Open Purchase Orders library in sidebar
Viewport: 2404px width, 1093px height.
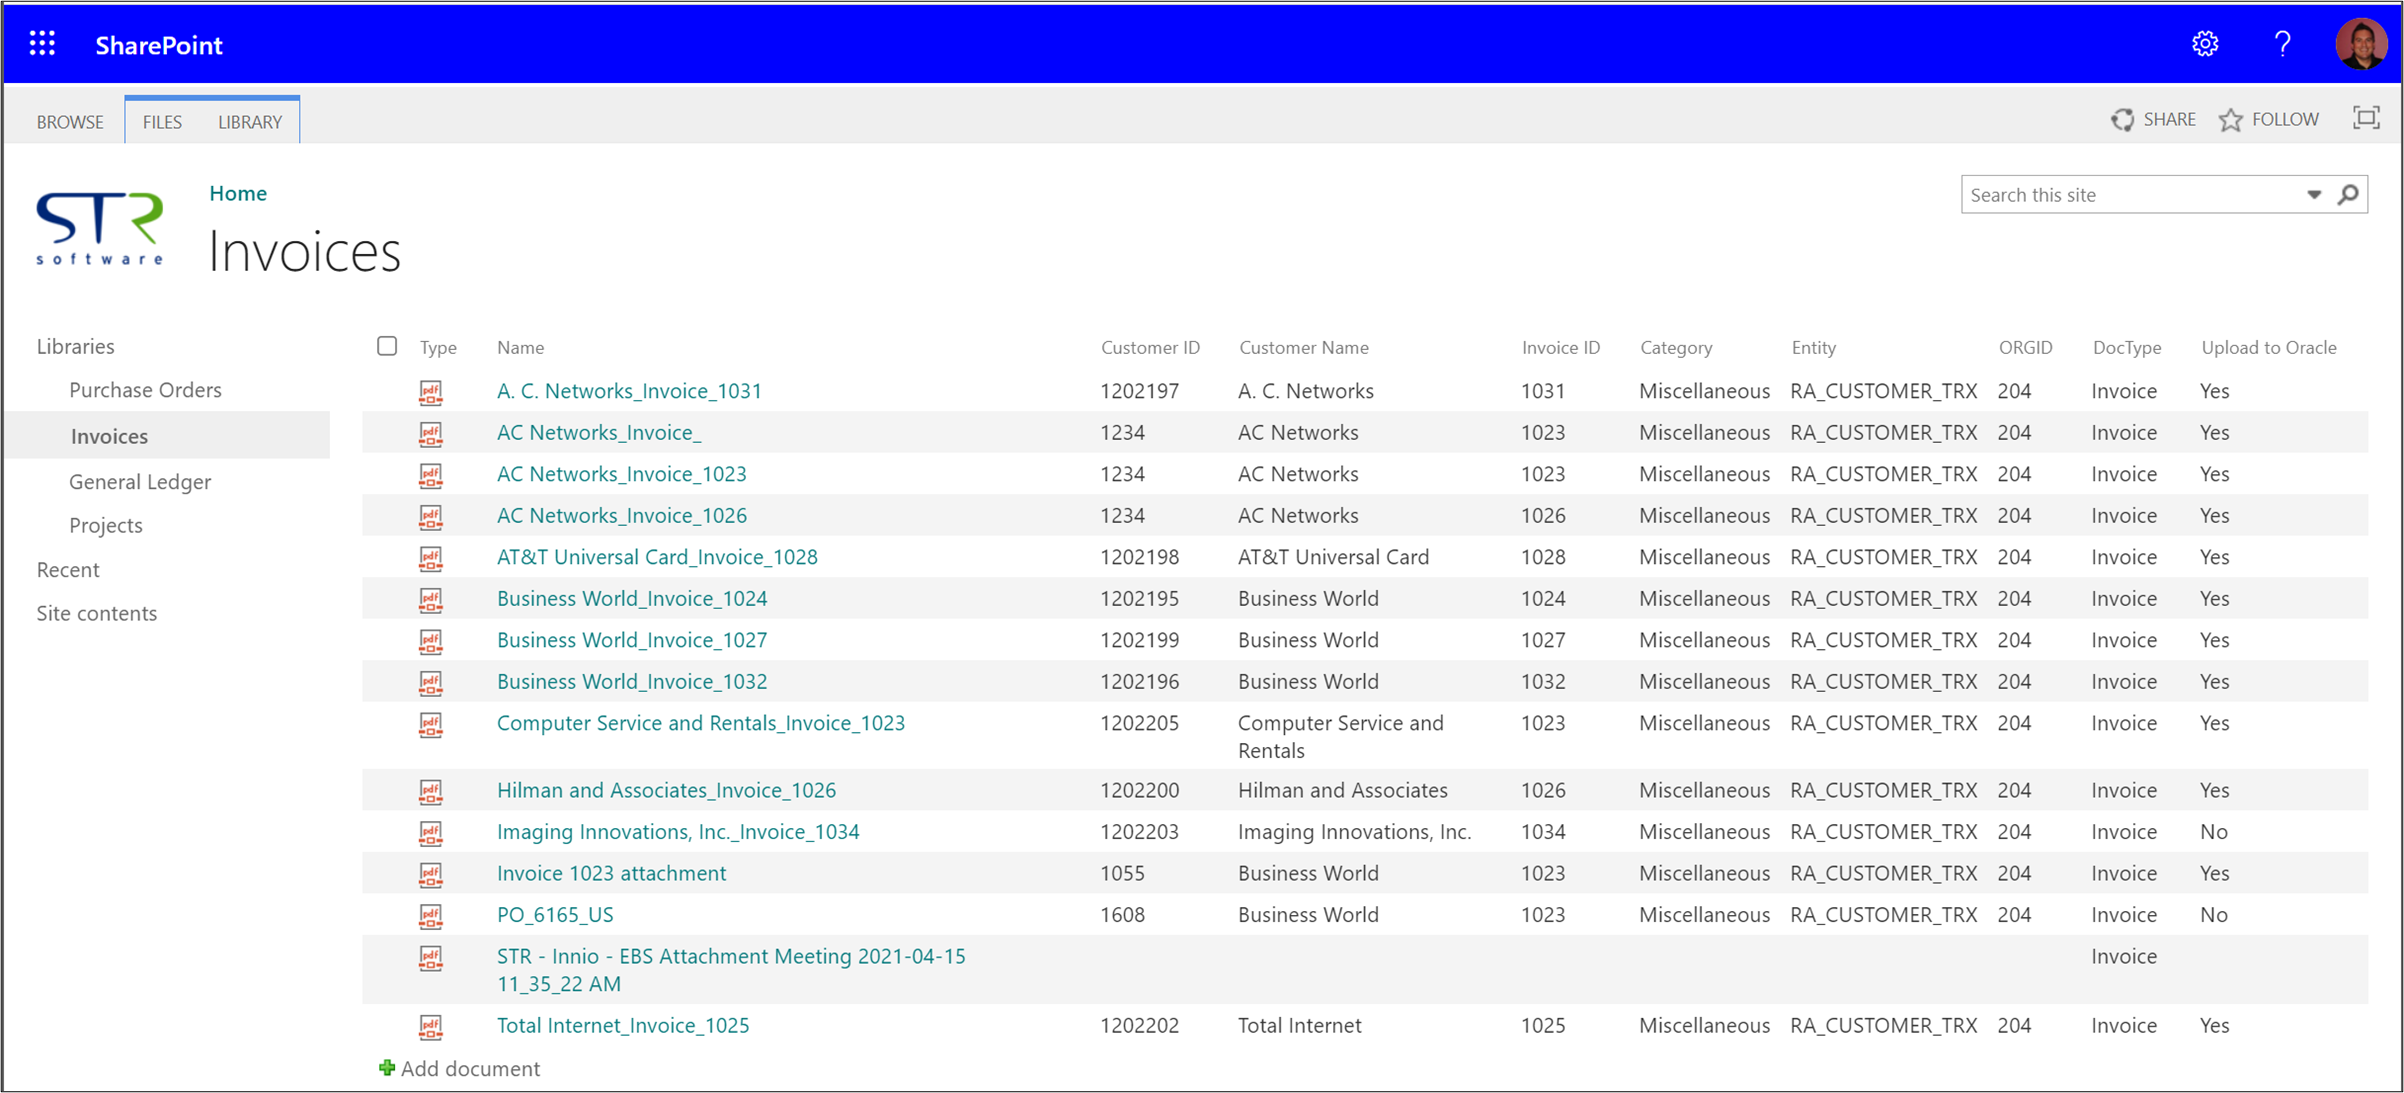[x=145, y=390]
